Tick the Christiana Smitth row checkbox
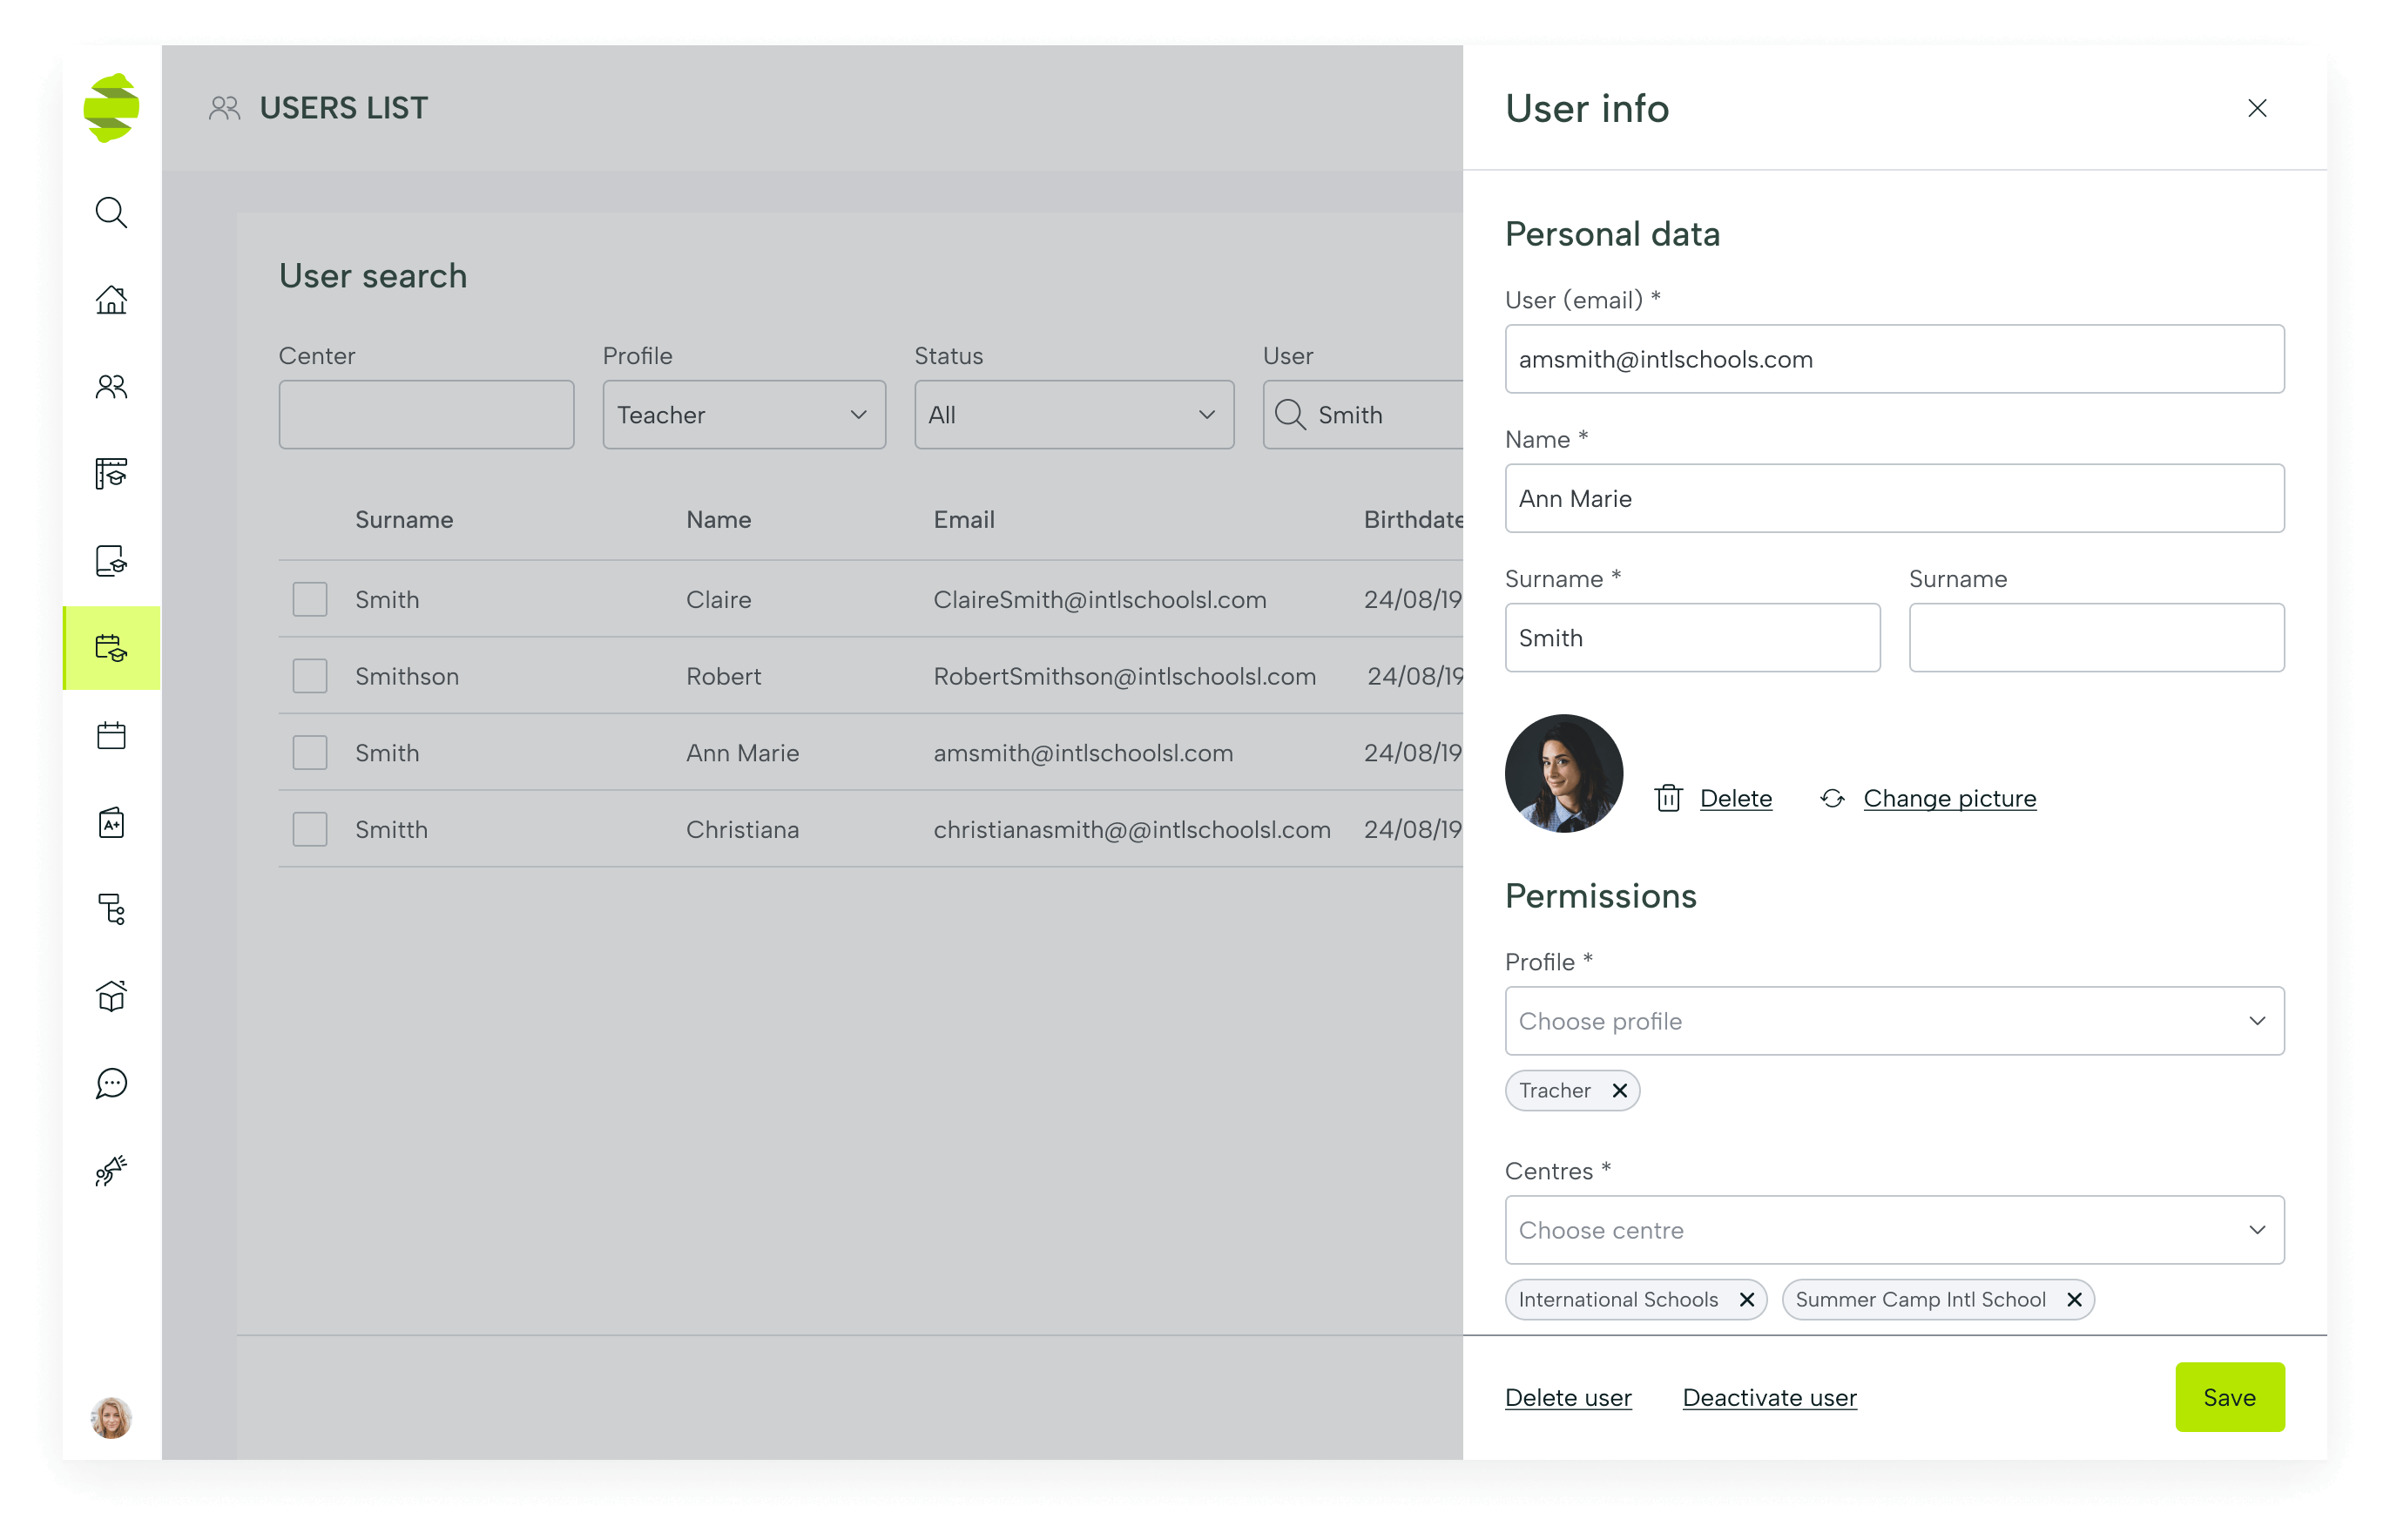The width and height of the screenshot is (2390, 1540). coord(310,829)
